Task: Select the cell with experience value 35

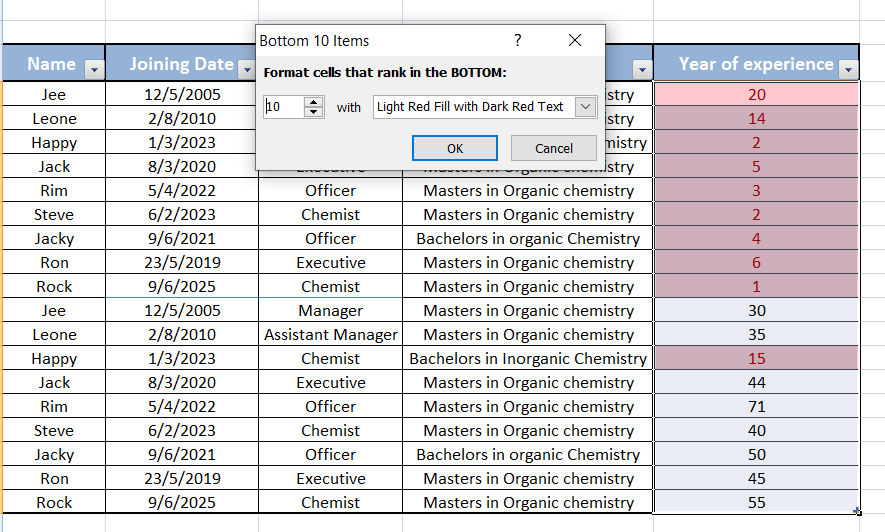Action: point(756,335)
